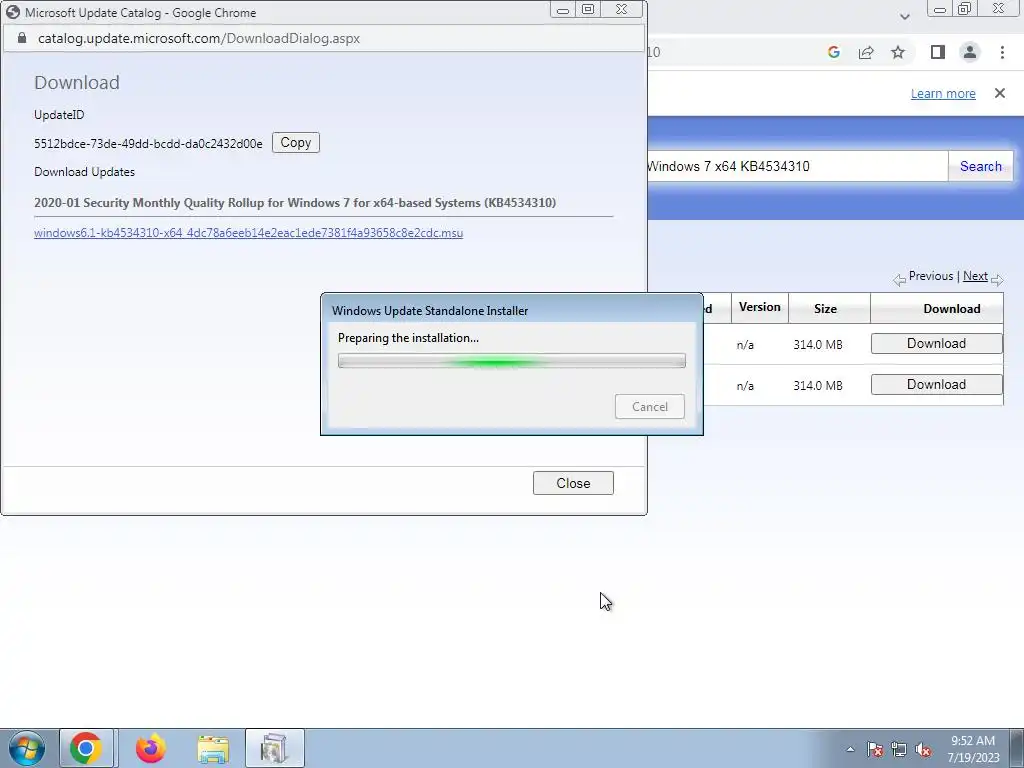Viewport: 1024px width, 768px height.
Task: Click the first row 314.0 MB size
Action: [x=818, y=345]
